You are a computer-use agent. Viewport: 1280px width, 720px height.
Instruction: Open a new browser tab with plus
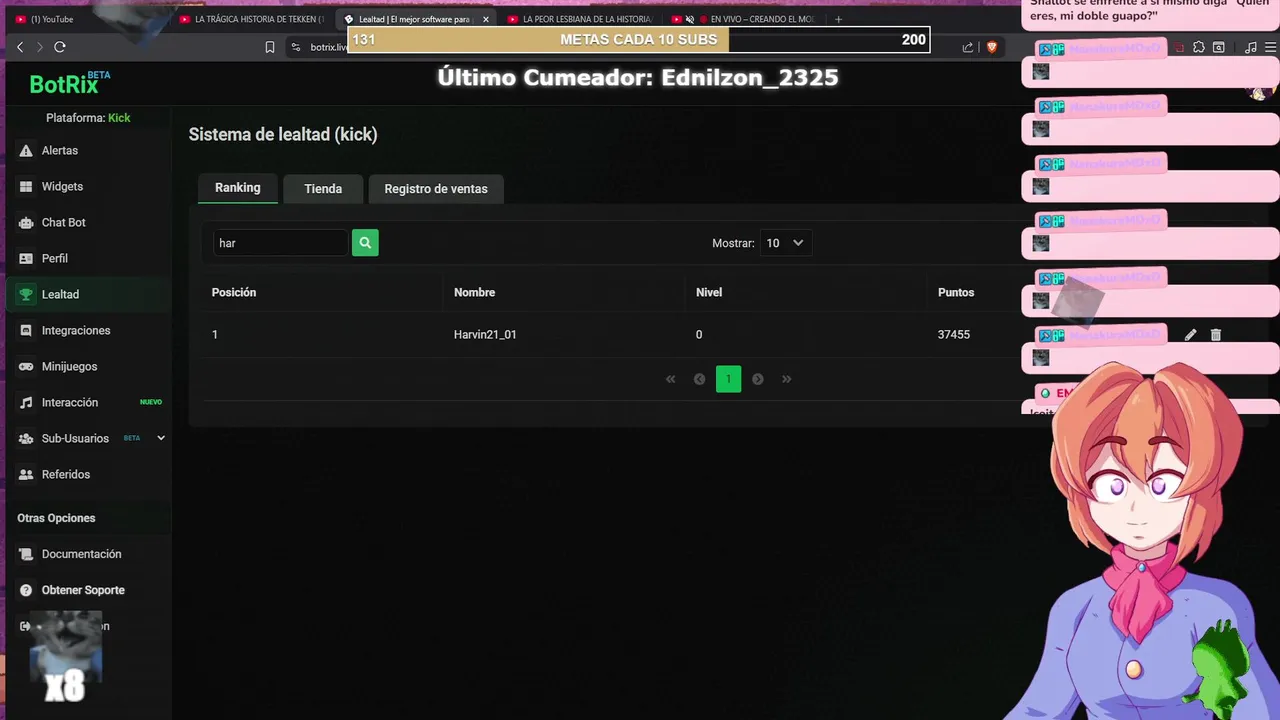click(x=838, y=19)
